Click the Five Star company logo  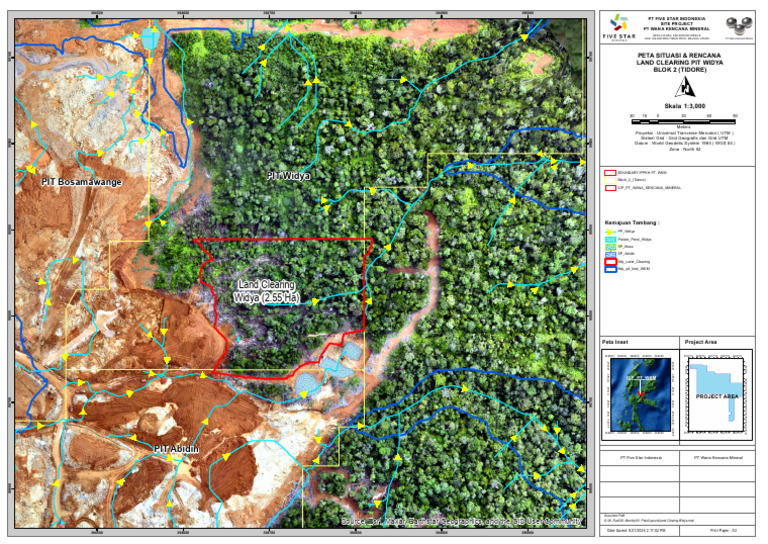coord(619,28)
